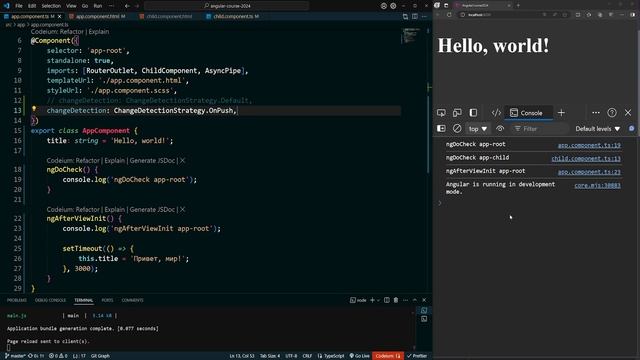Click the new terminal plus icon
640x360 pixels.
point(372,300)
